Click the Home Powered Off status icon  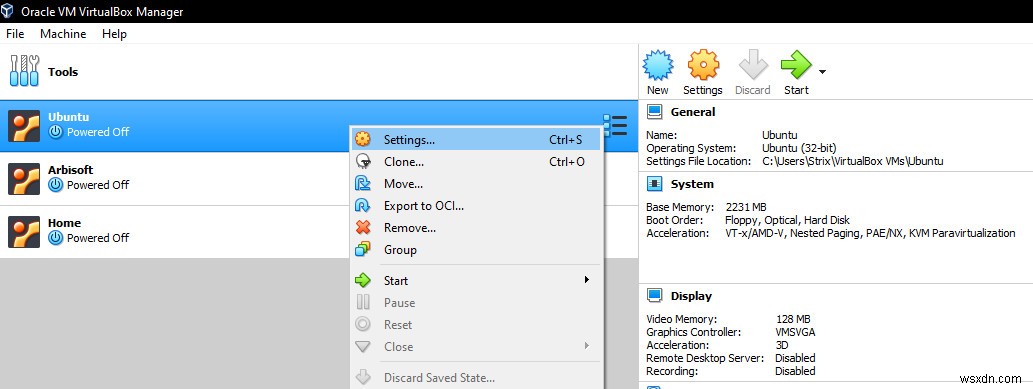[56, 238]
